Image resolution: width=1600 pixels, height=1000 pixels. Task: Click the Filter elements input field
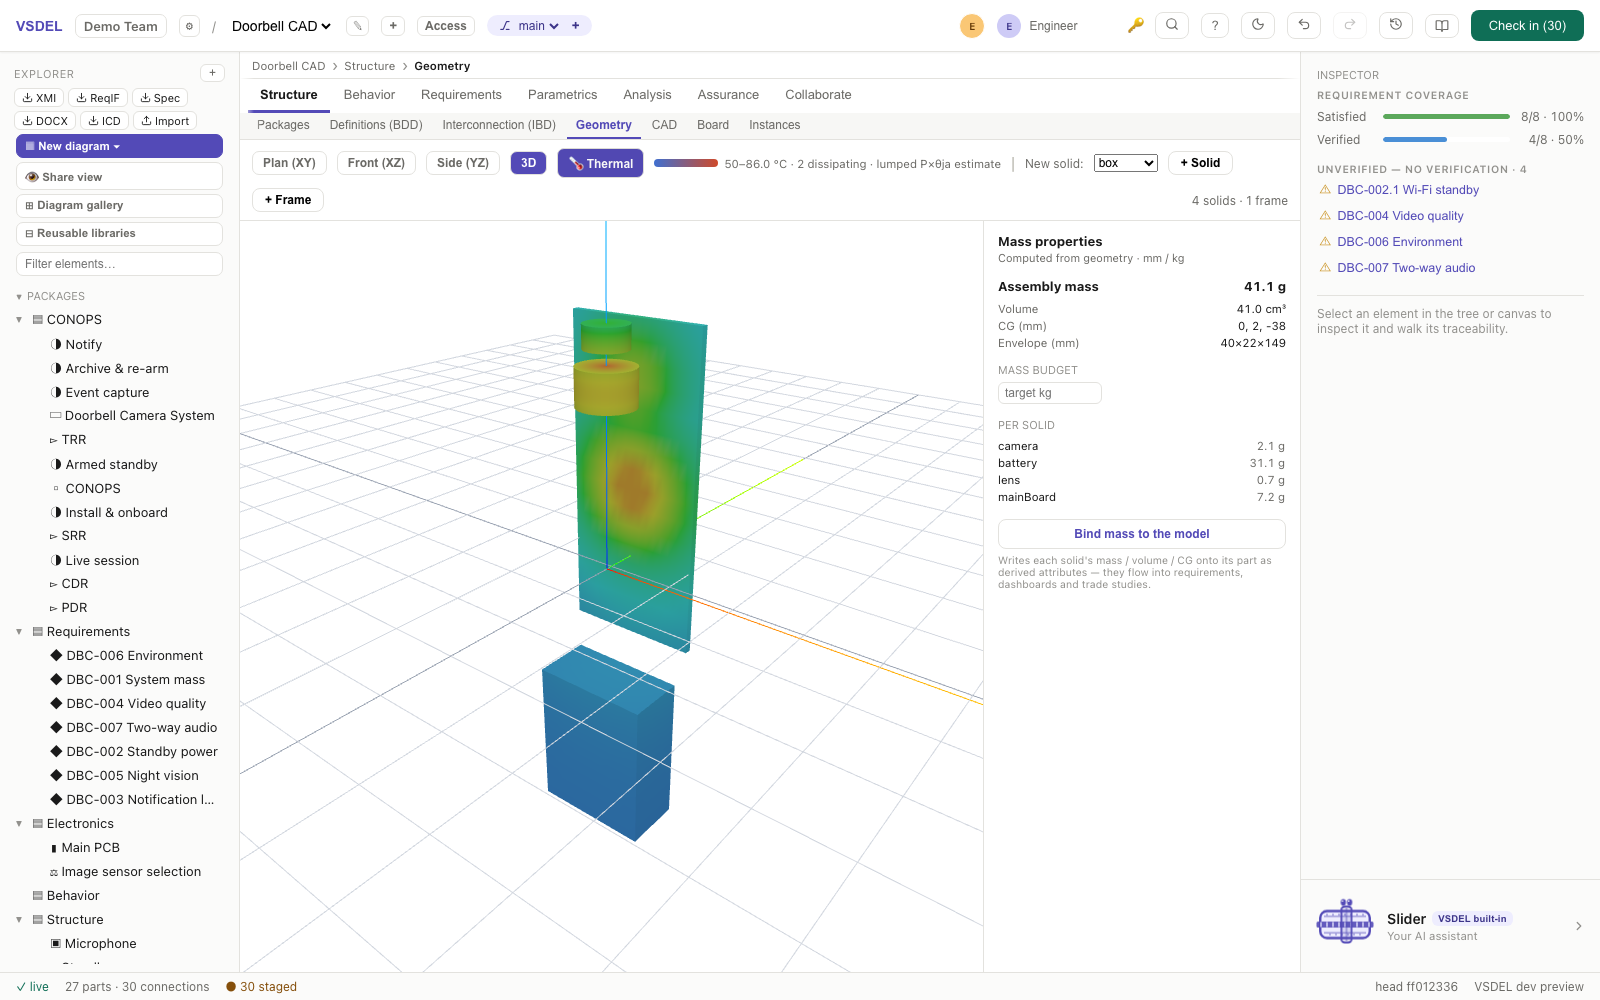pyautogui.click(x=119, y=264)
